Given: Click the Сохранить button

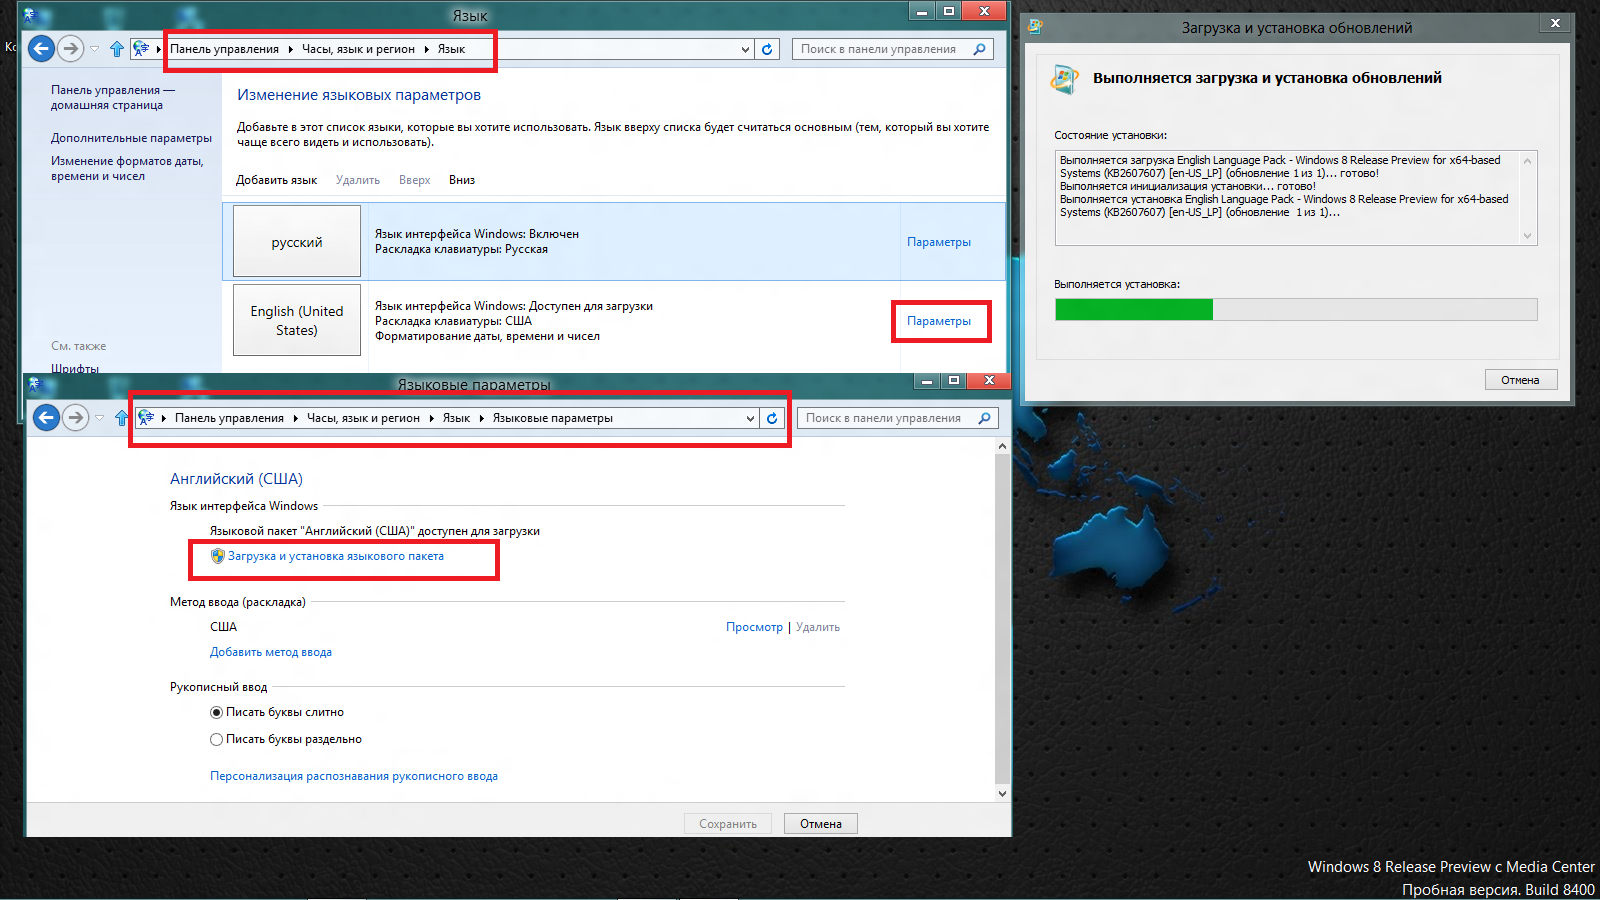Looking at the screenshot, I should tap(728, 824).
